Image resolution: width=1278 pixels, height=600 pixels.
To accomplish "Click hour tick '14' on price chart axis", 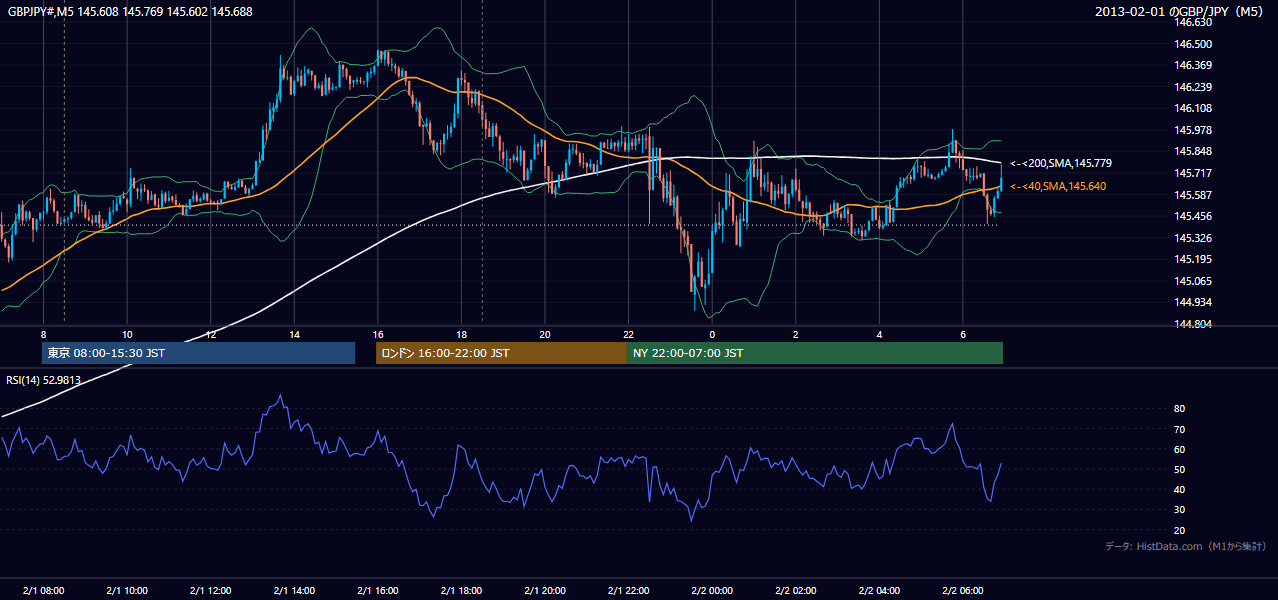I will 294,334.
